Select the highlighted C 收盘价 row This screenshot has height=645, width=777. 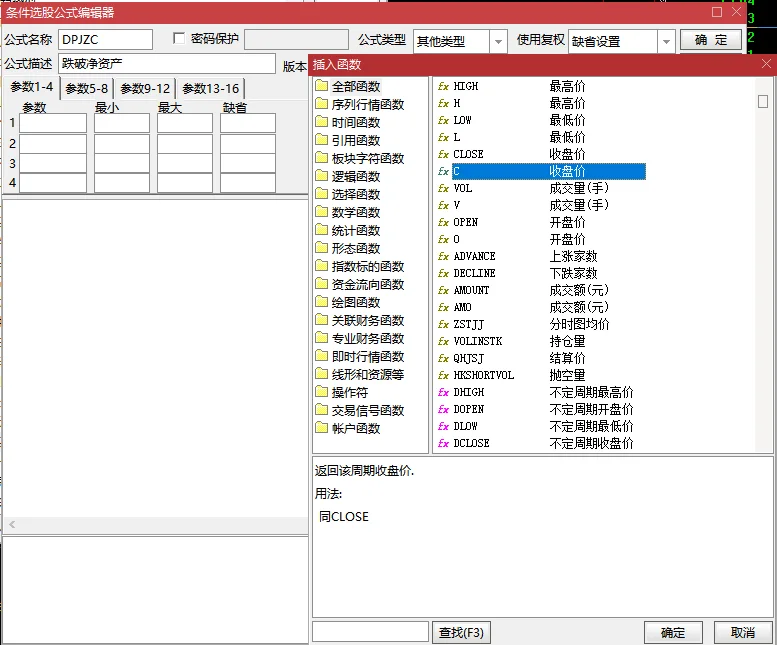549,171
